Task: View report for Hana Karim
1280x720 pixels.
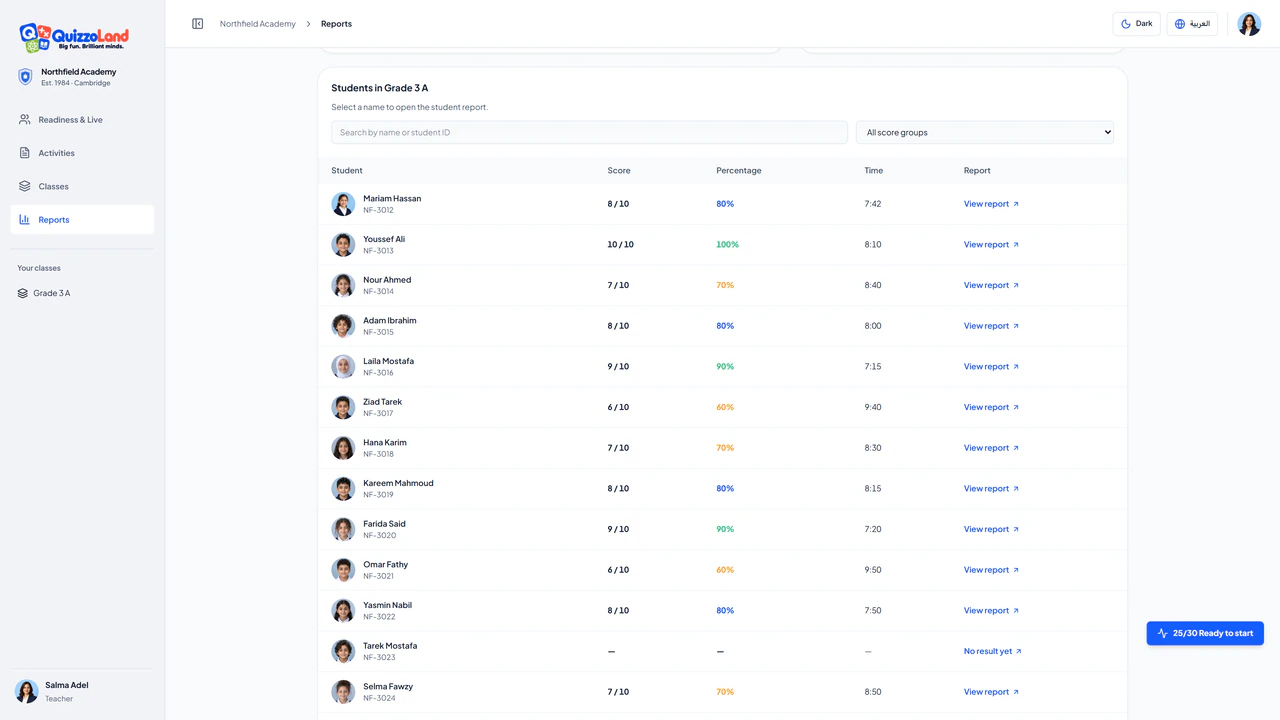Action: 991,448
